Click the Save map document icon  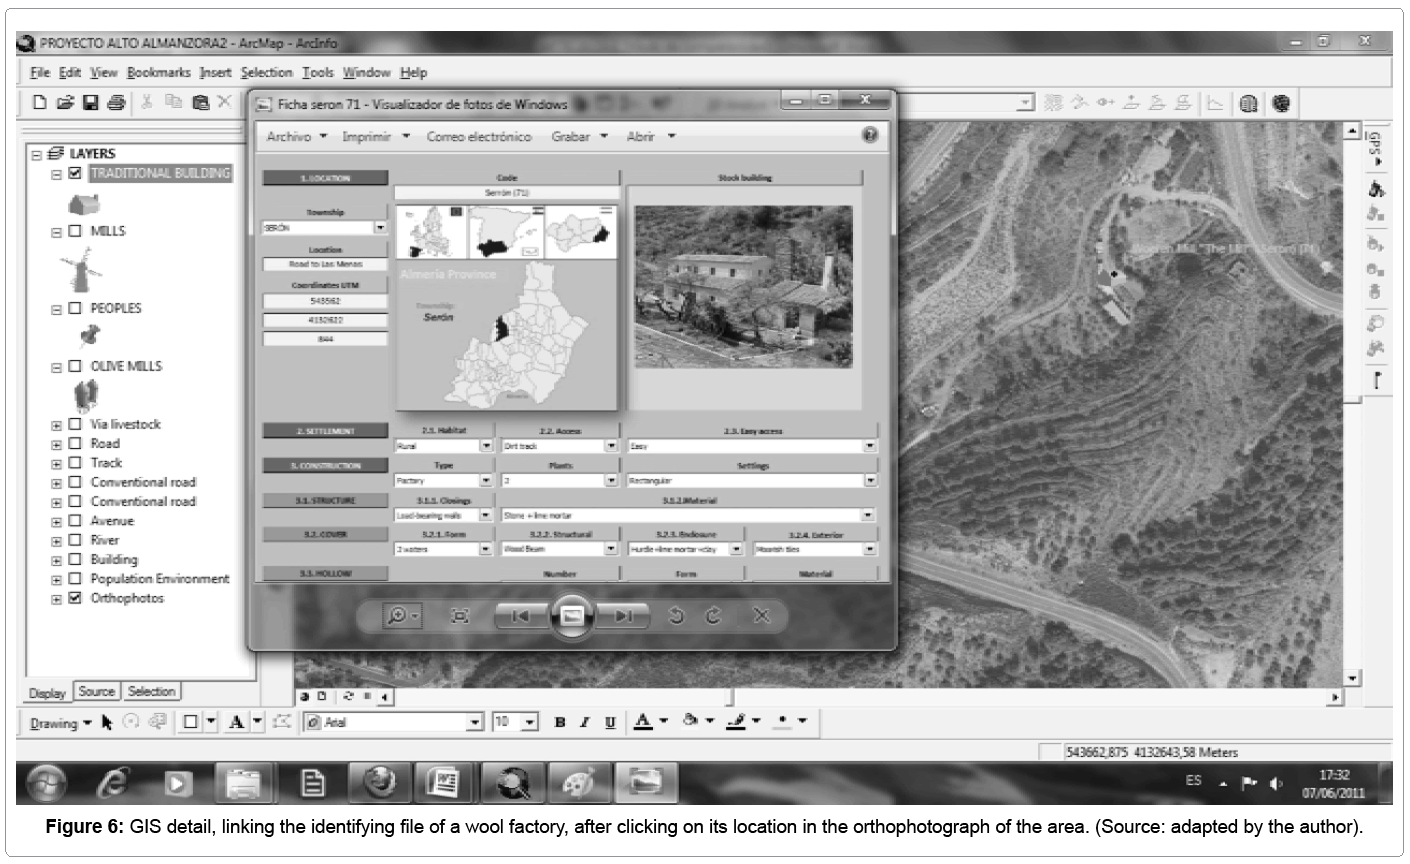pyautogui.click(x=91, y=102)
